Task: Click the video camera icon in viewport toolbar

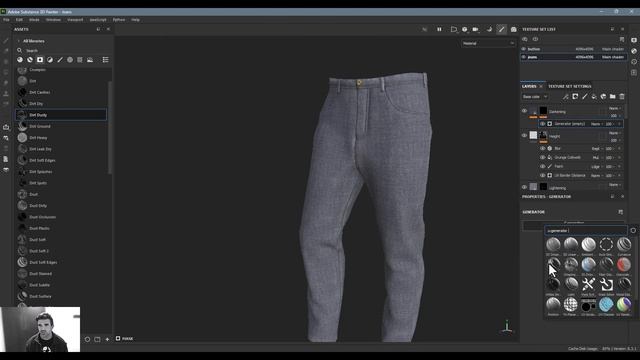Action: click(476, 29)
